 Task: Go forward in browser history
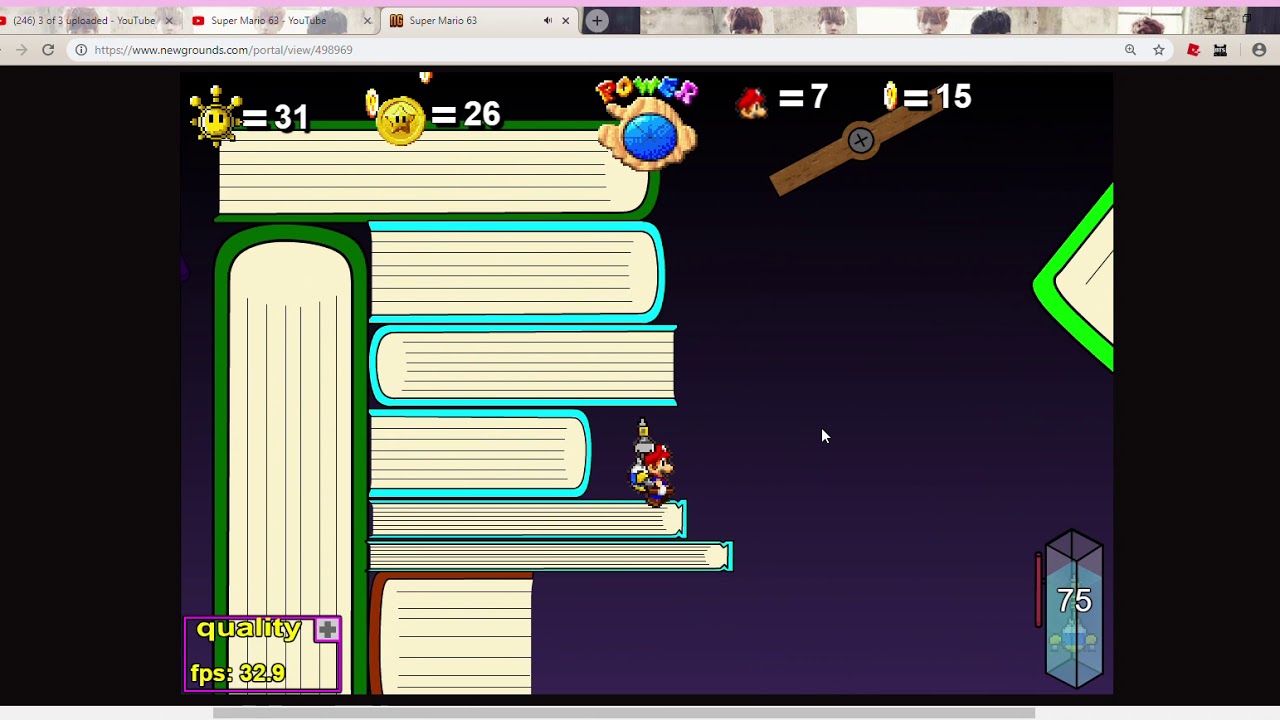pos(21,50)
